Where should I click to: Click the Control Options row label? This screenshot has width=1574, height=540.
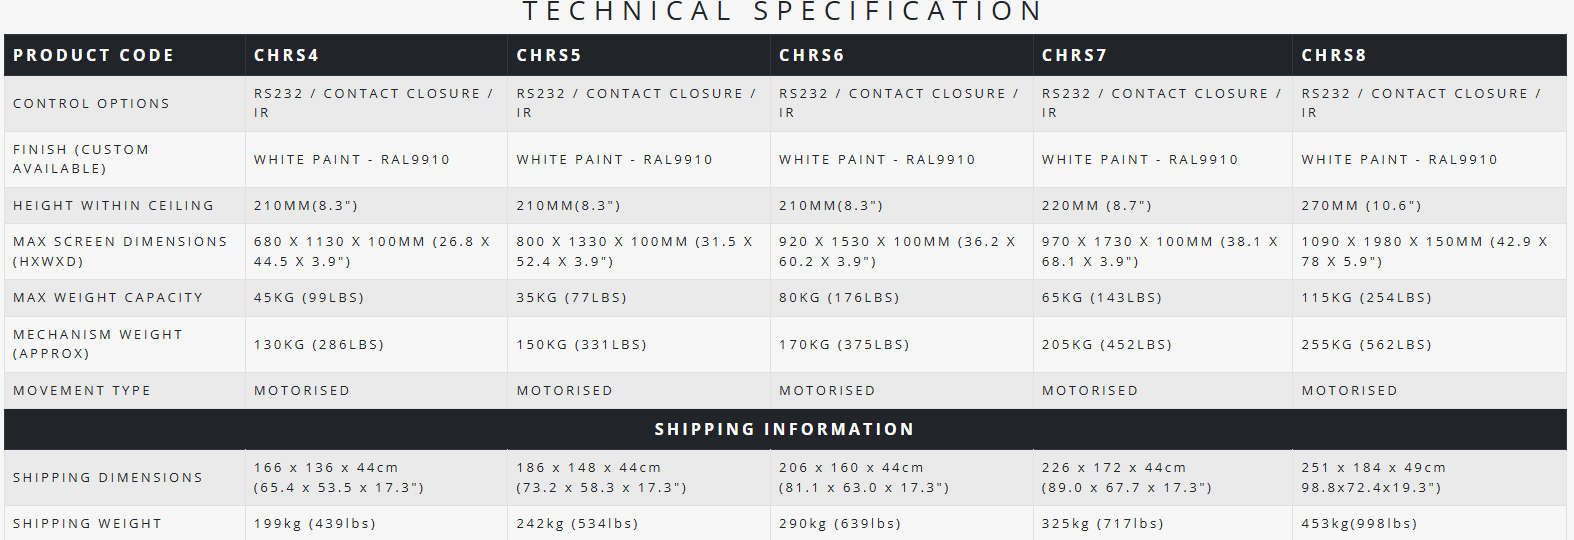click(91, 103)
